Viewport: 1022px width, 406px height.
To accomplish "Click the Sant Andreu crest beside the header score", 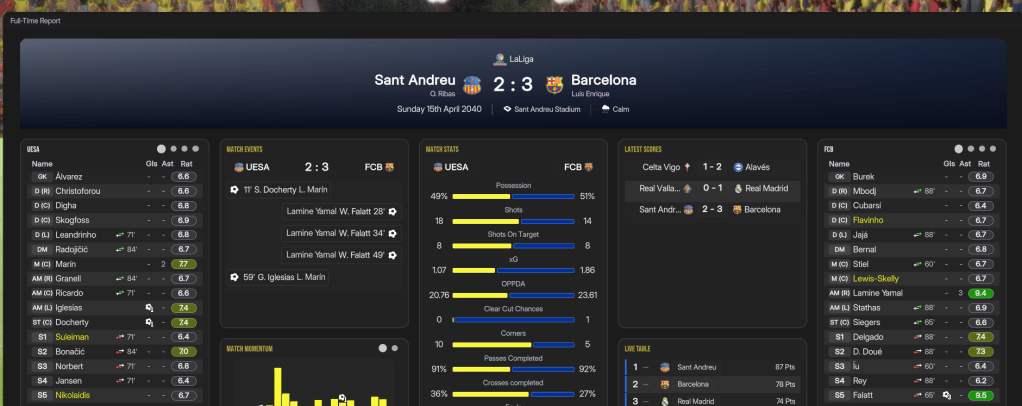I will coord(472,84).
